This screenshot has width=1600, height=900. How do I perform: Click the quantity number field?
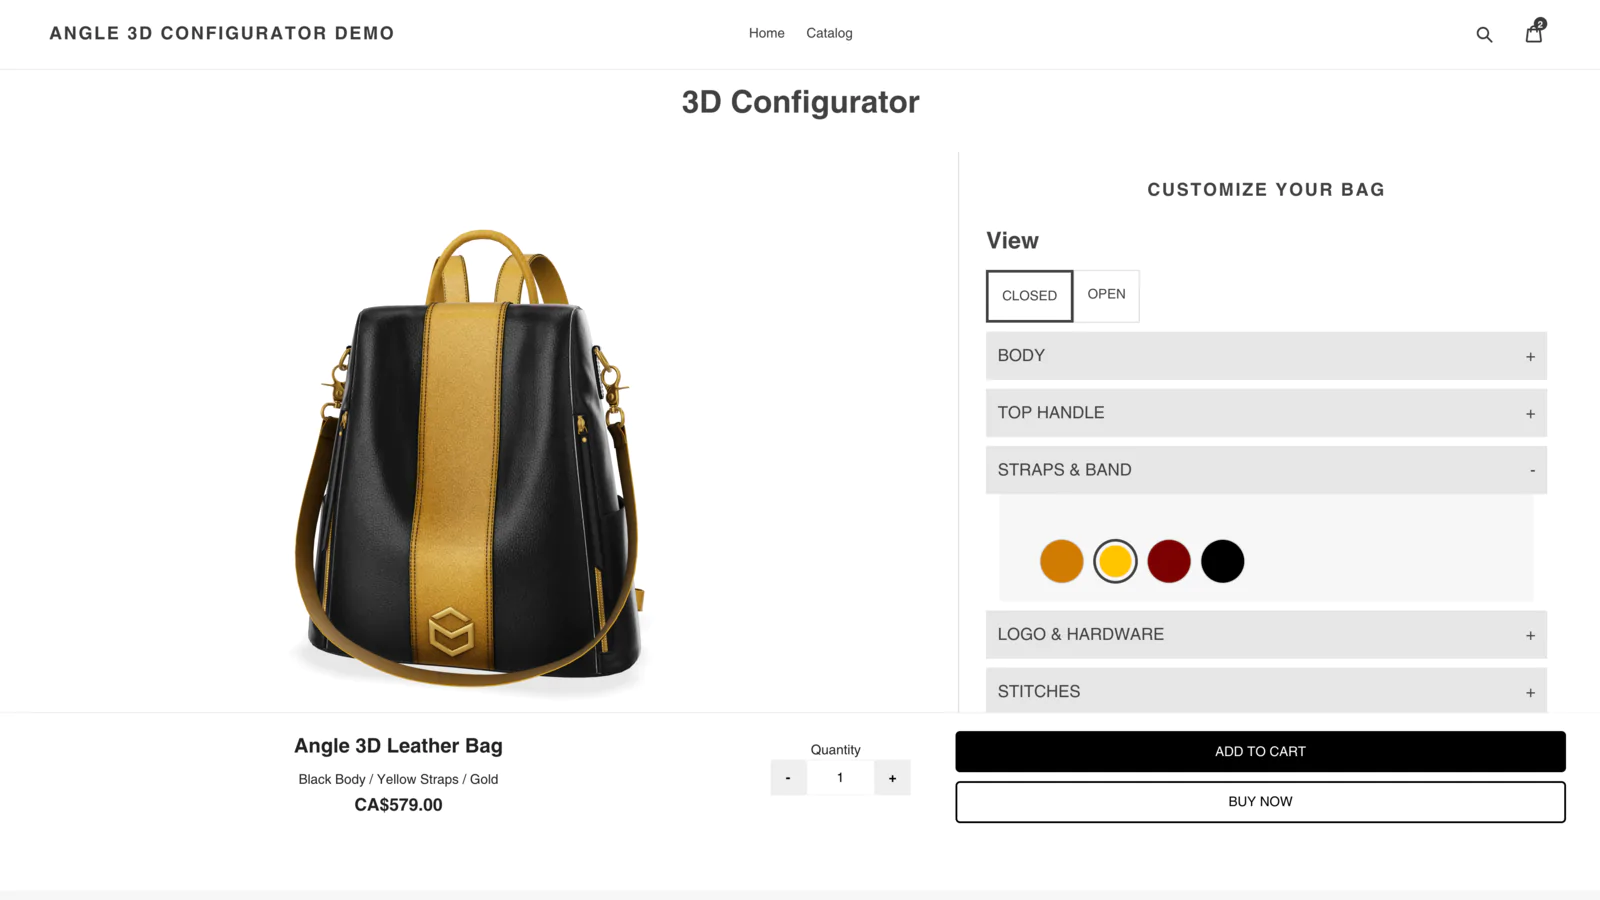[840, 778]
